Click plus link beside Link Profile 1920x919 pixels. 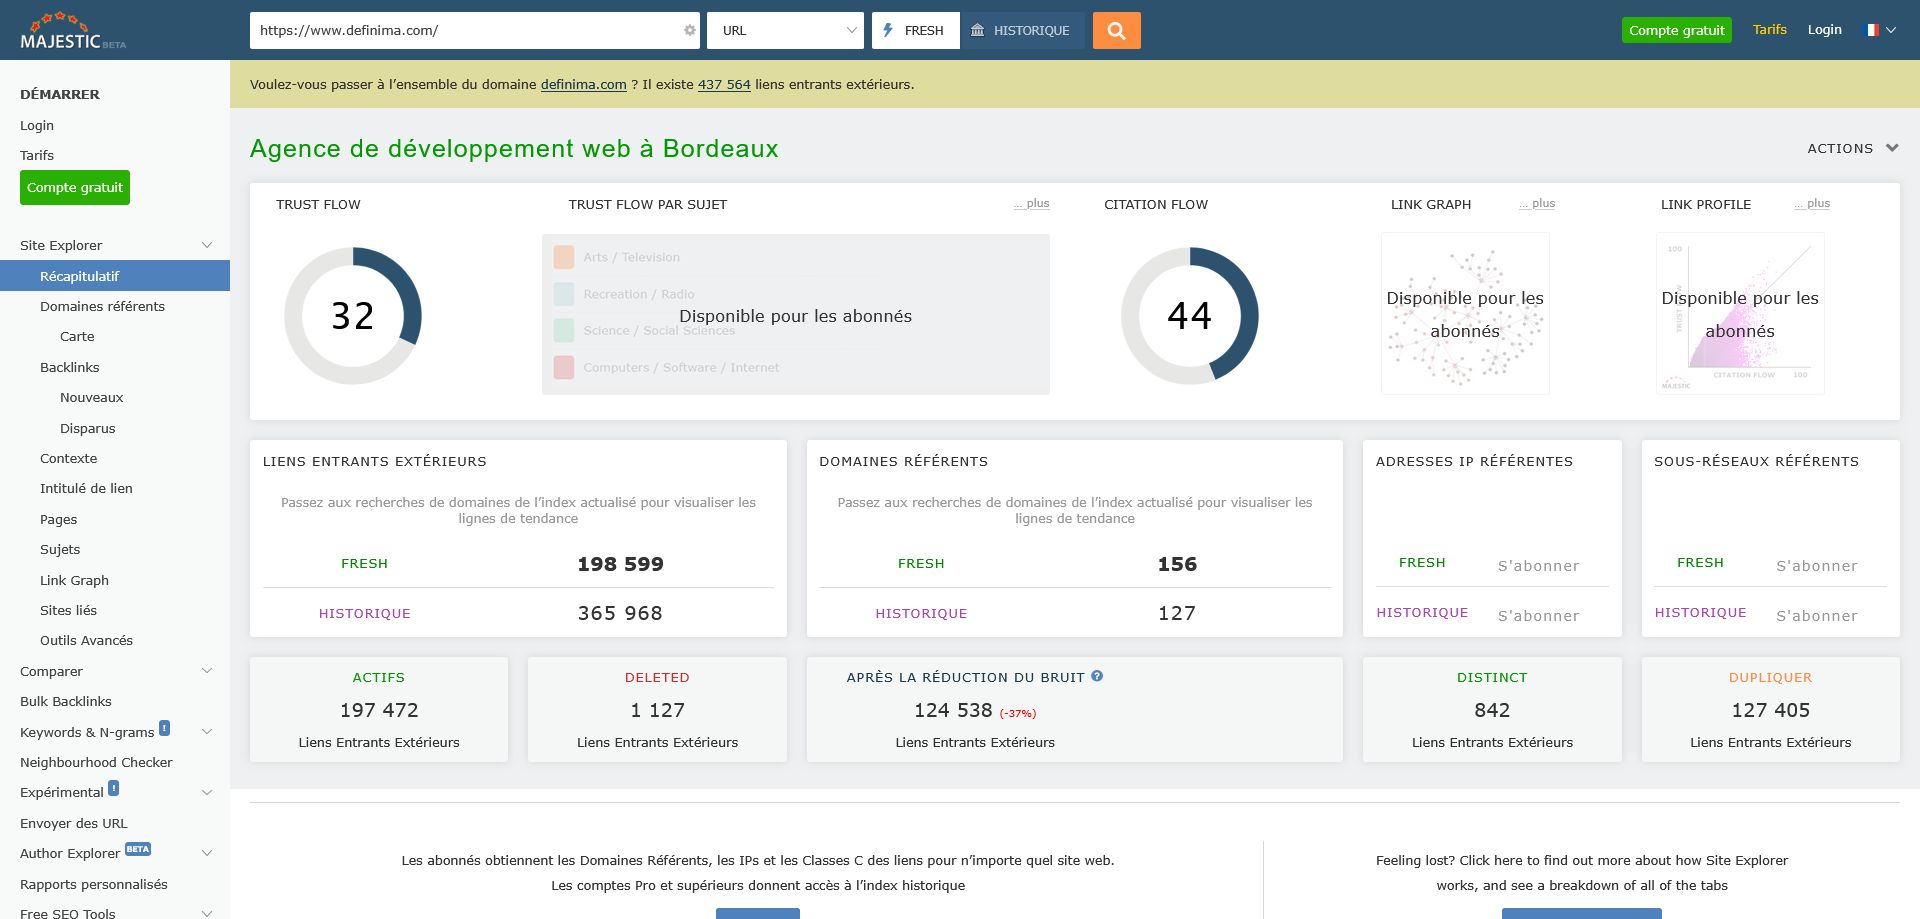point(1813,203)
